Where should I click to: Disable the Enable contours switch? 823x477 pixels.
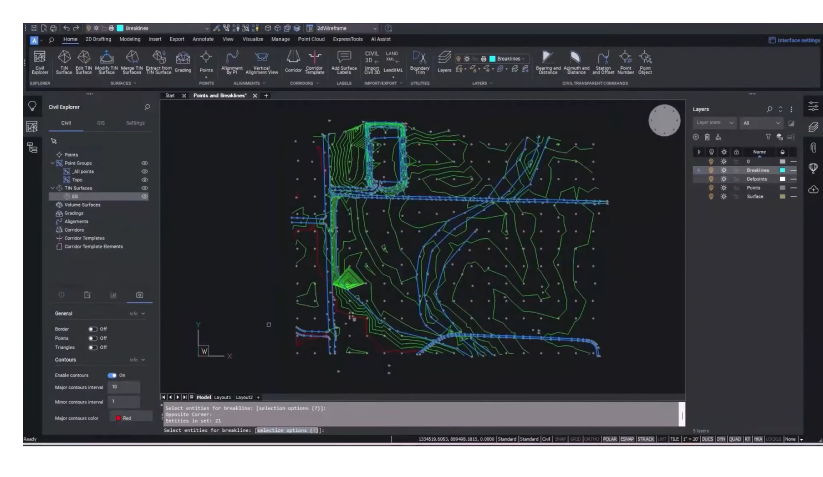coord(112,375)
